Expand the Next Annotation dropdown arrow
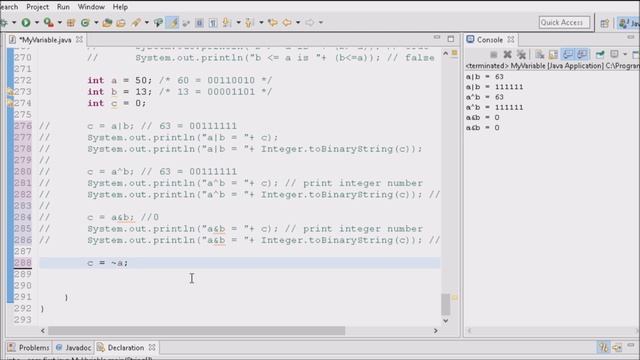 (238, 23)
